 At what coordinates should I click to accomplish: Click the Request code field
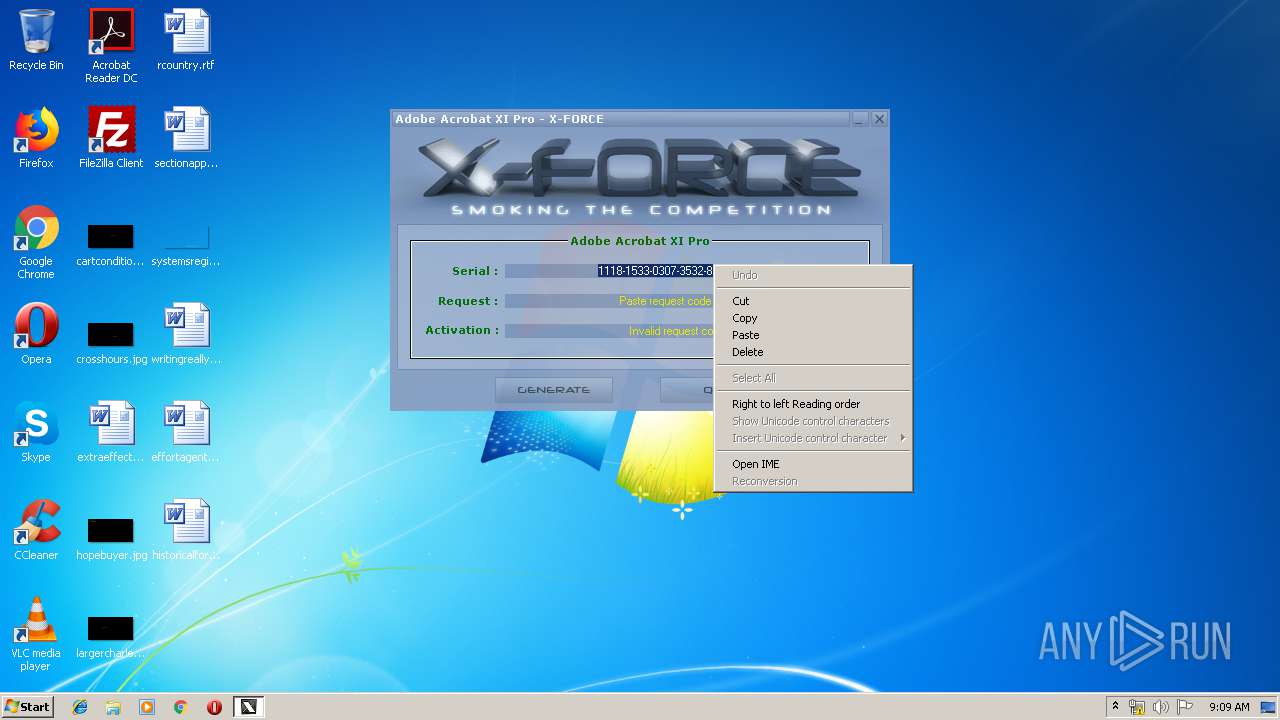tap(609, 301)
